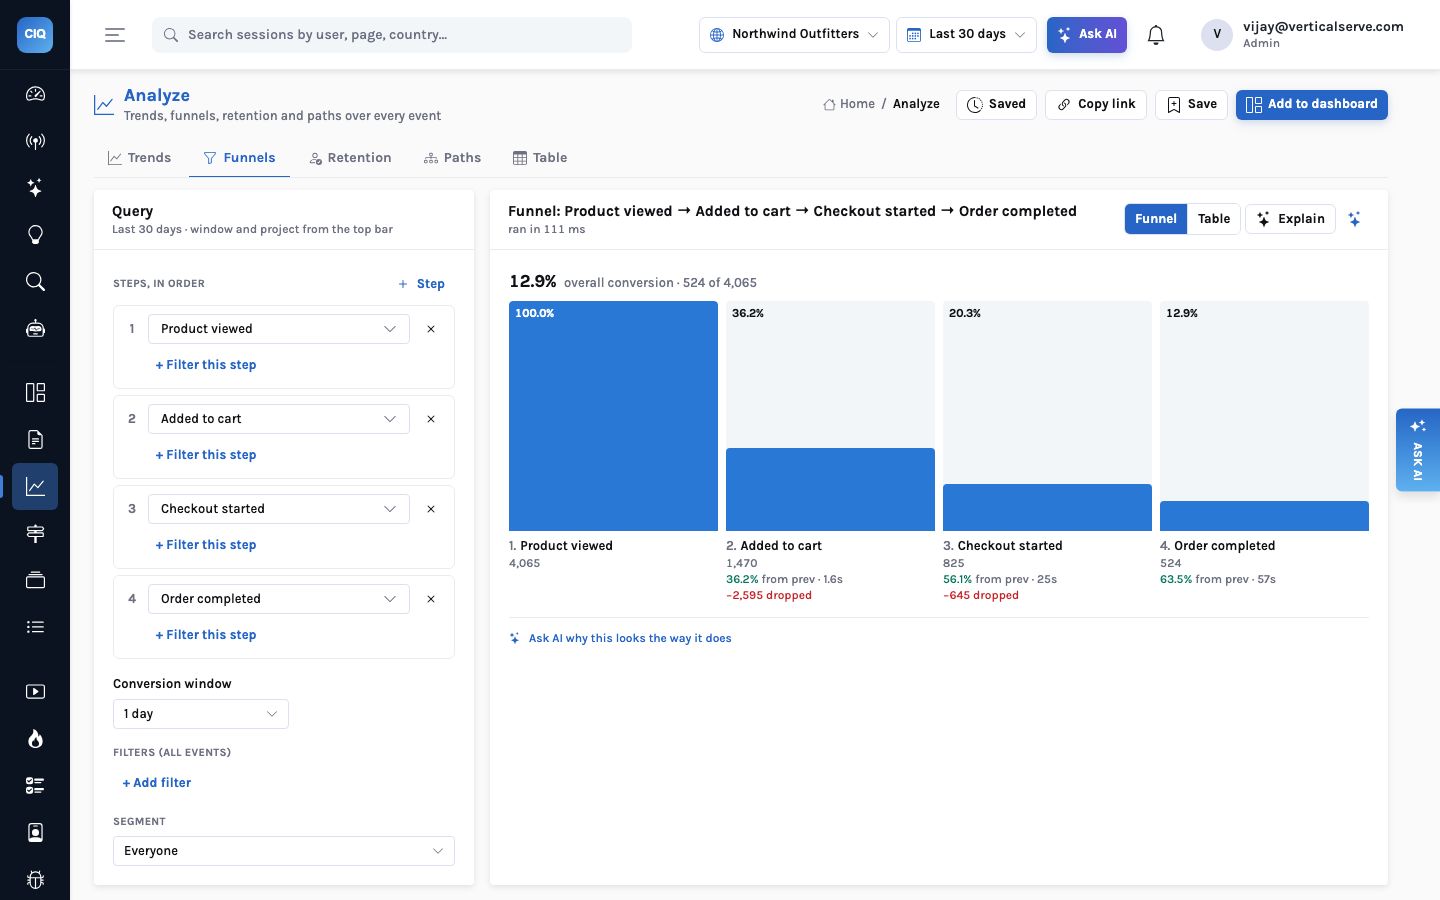
Task: Switch to the Paths tab
Action: tap(452, 158)
